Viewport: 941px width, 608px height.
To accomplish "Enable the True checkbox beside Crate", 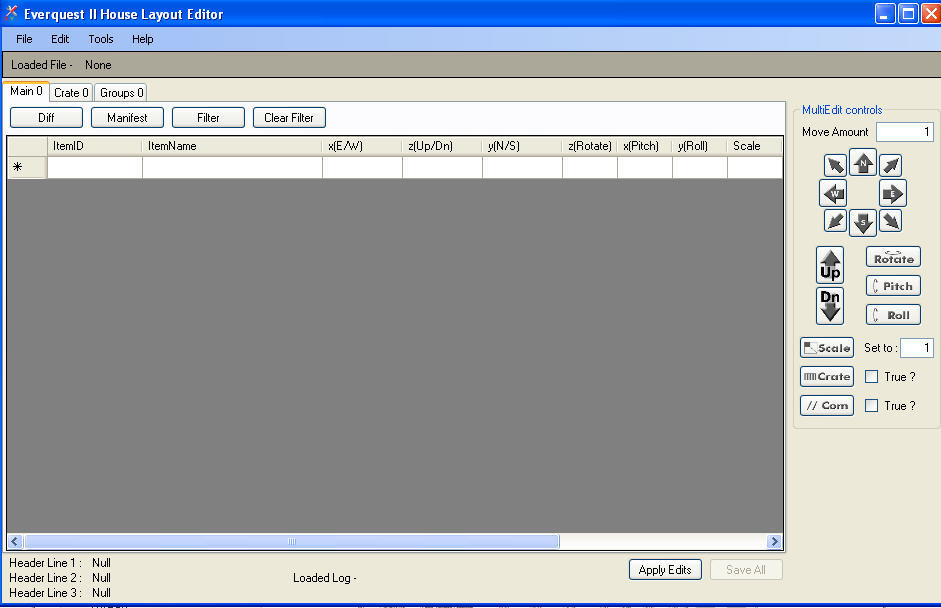I will pos(871,376).
